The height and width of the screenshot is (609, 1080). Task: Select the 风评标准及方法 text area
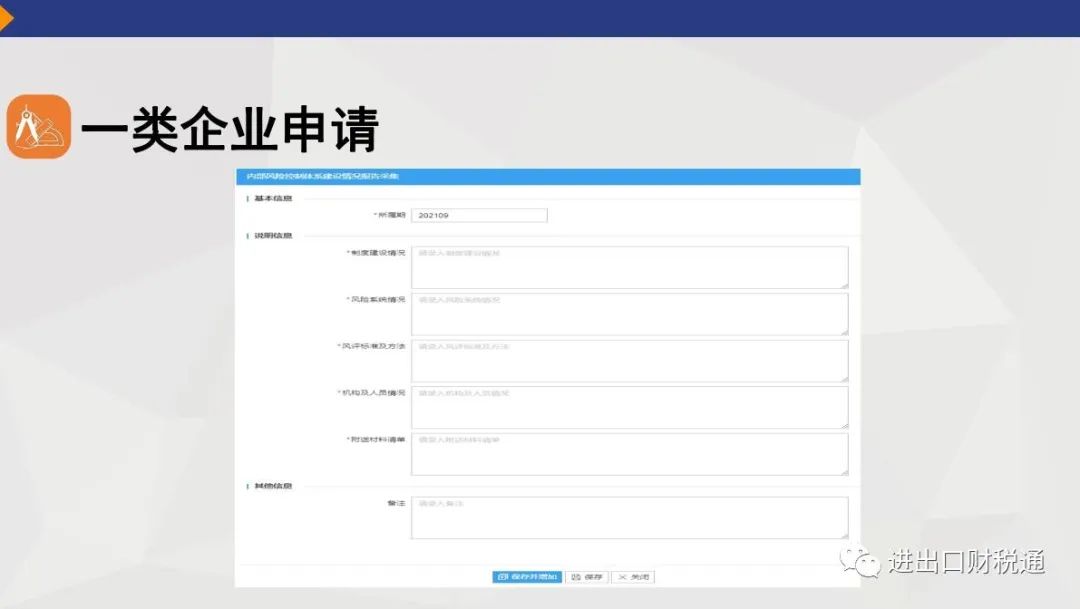click(630, 361)
